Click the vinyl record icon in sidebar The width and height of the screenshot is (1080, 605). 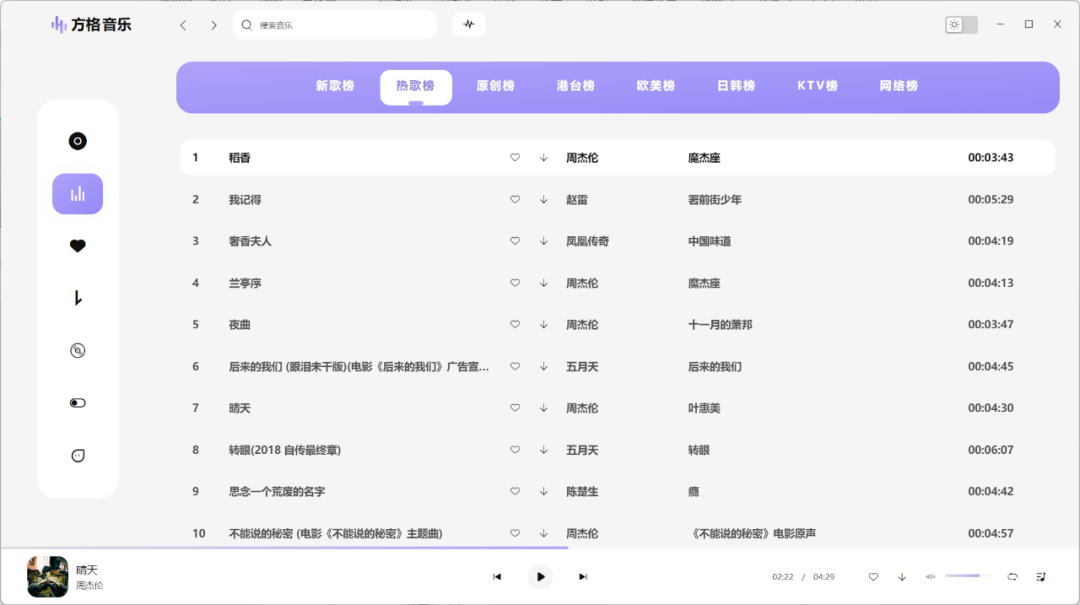coord(78,141)
